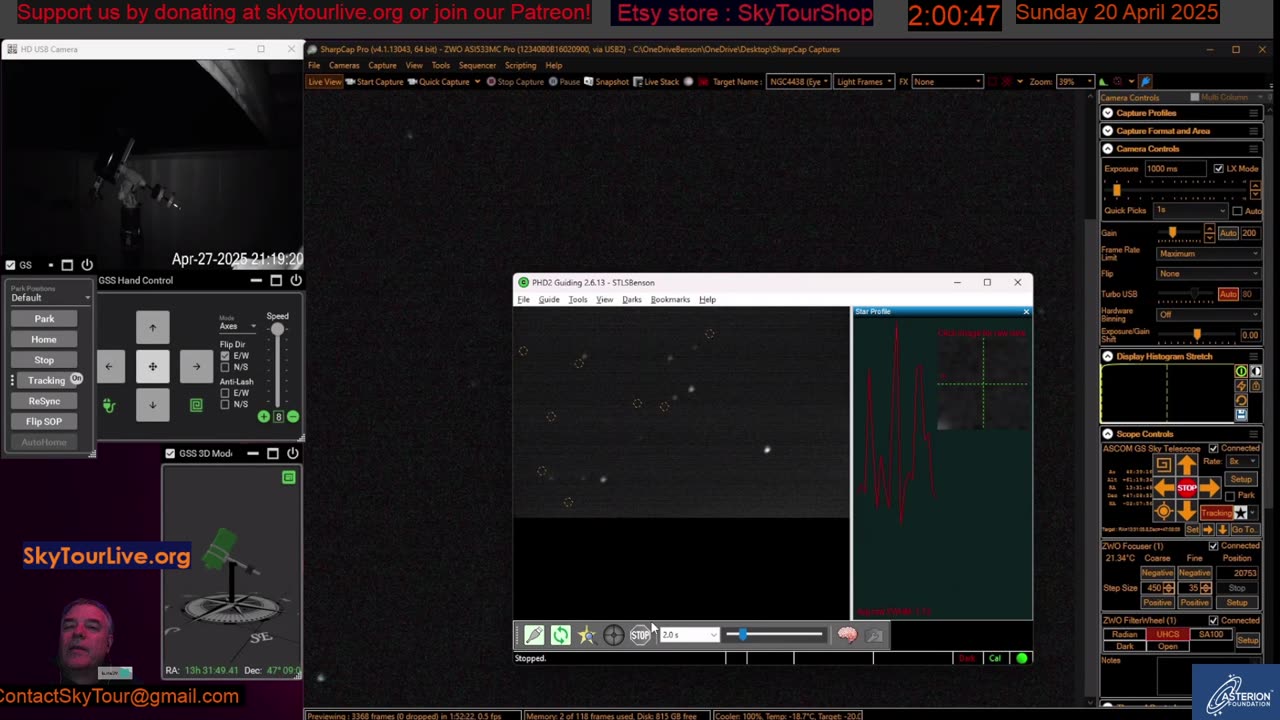Toggle Flip Dir N/S checkbox
Viewport: 1280px width, 720px height.
pyautogui.click(x=225, y=367)
